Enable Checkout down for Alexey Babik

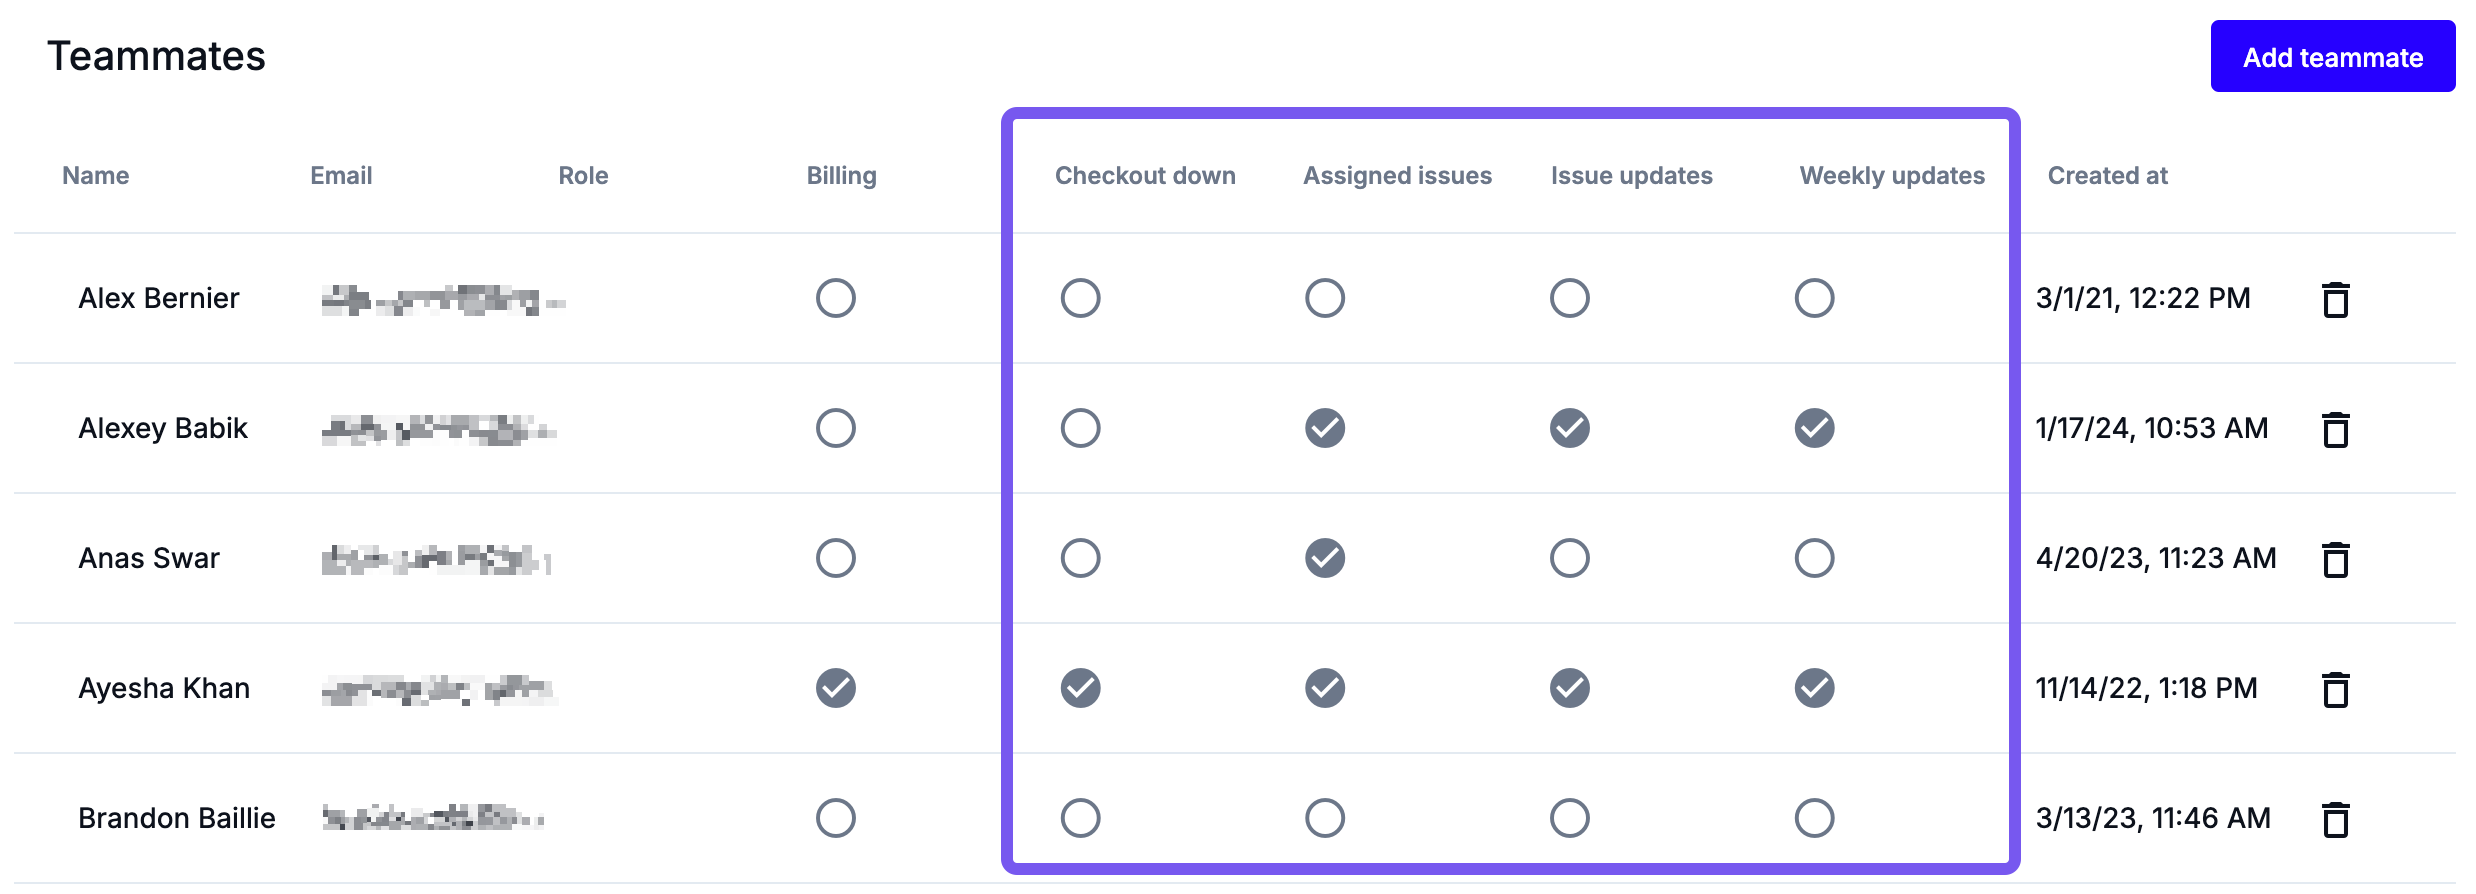[x=1080, y=428]
